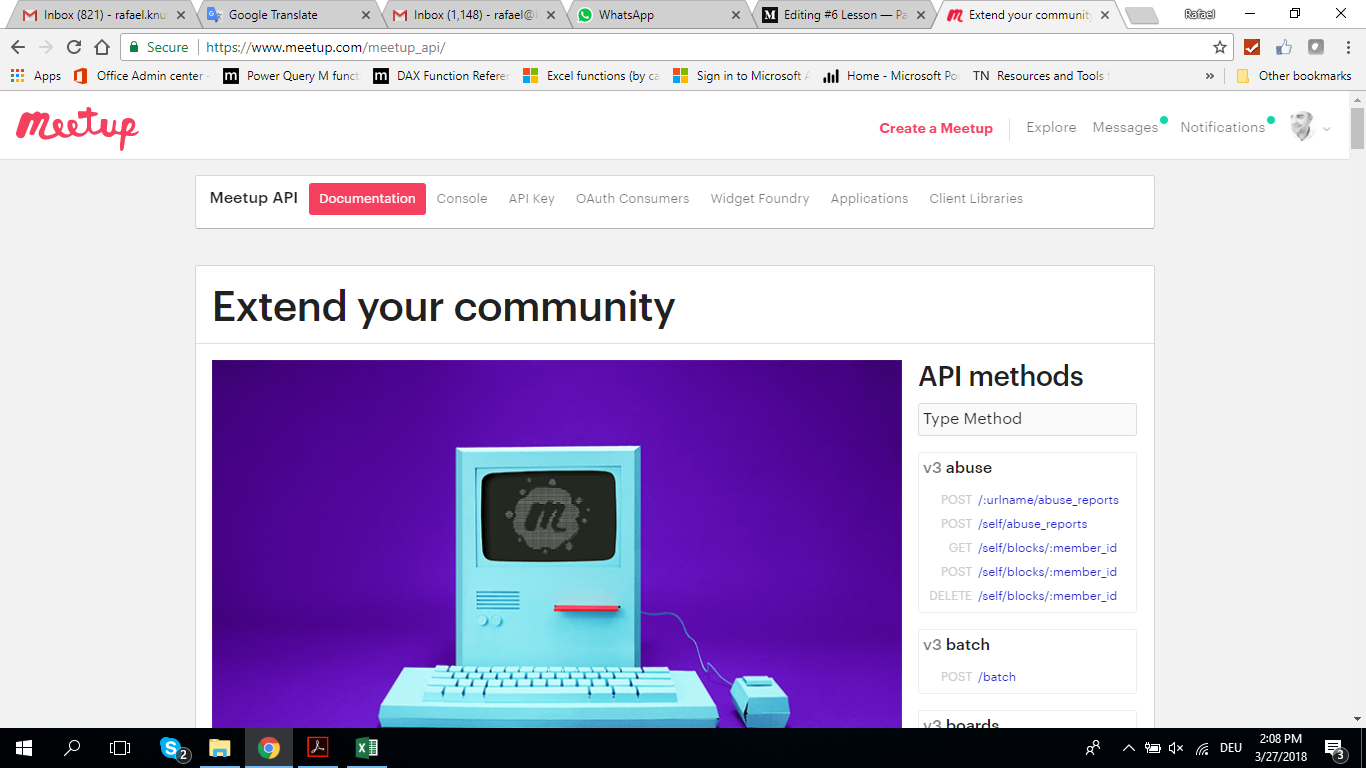Open Adobe Acrobat from the taskbar
Image resolution: width=1366 pixels, height=768 pixels.
click(318, 748)
